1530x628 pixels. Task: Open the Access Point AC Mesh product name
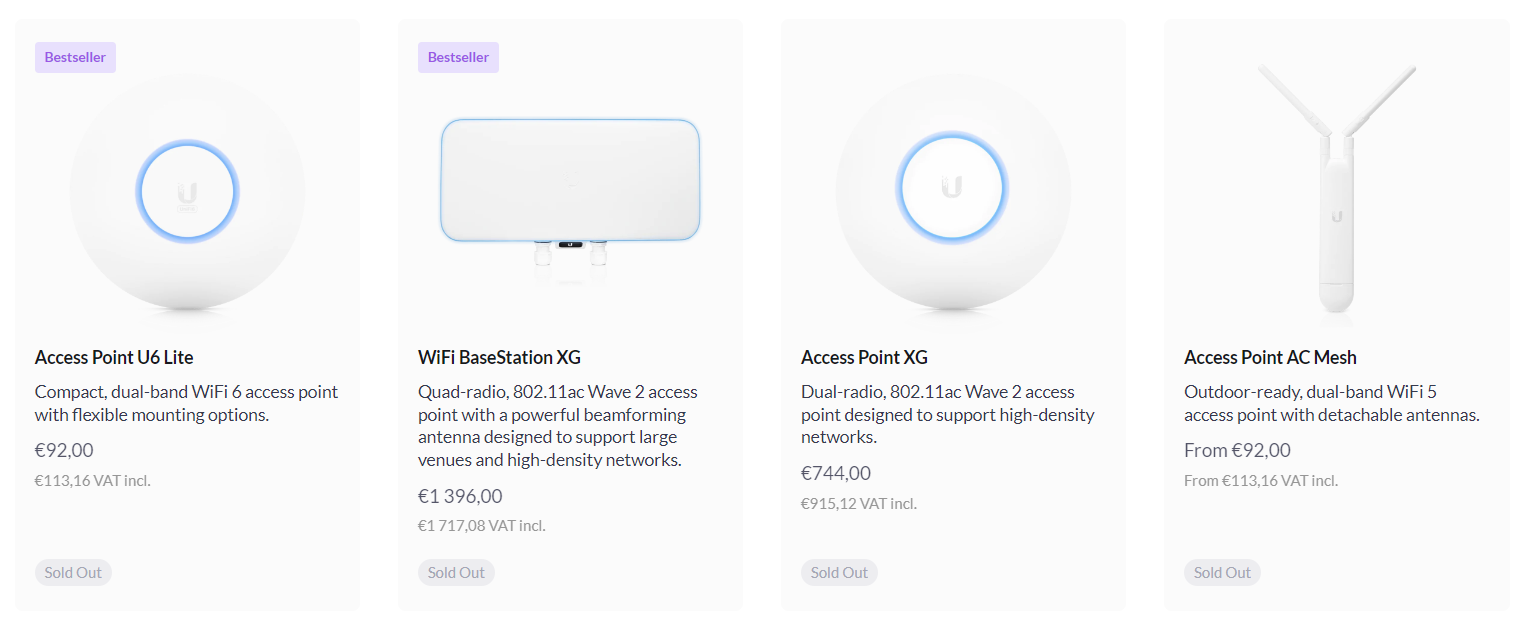click(1270, 357)
